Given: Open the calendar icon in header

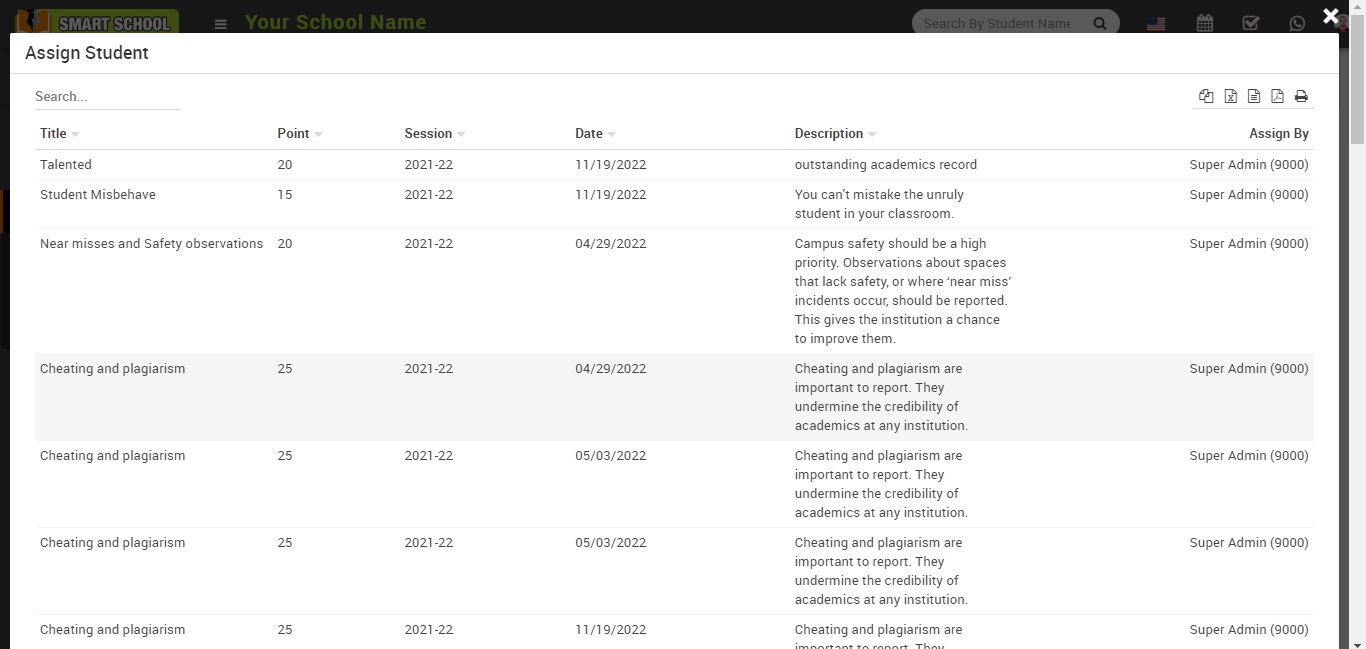Looking at the screenshot, I should [1204, 23].
